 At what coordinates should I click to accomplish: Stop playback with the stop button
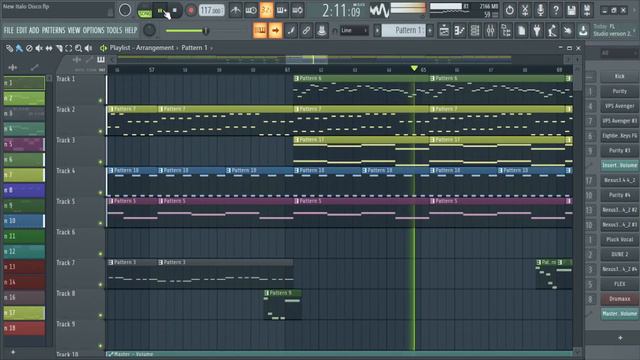point(175,11)
